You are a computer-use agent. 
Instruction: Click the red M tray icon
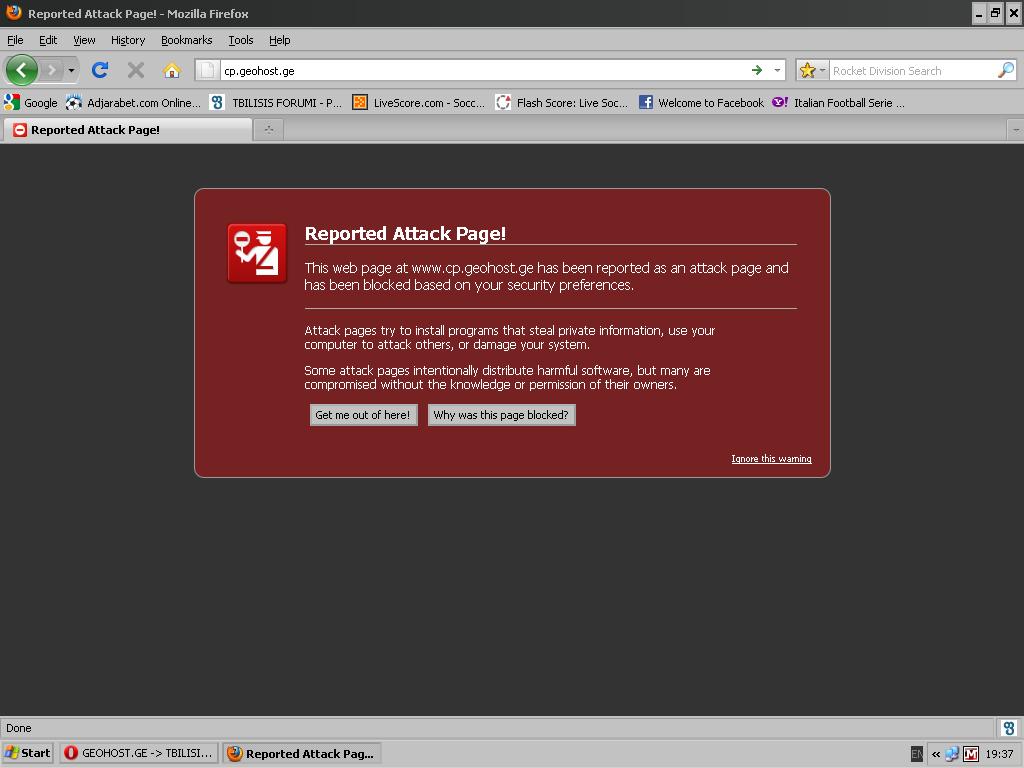[971, 754]
